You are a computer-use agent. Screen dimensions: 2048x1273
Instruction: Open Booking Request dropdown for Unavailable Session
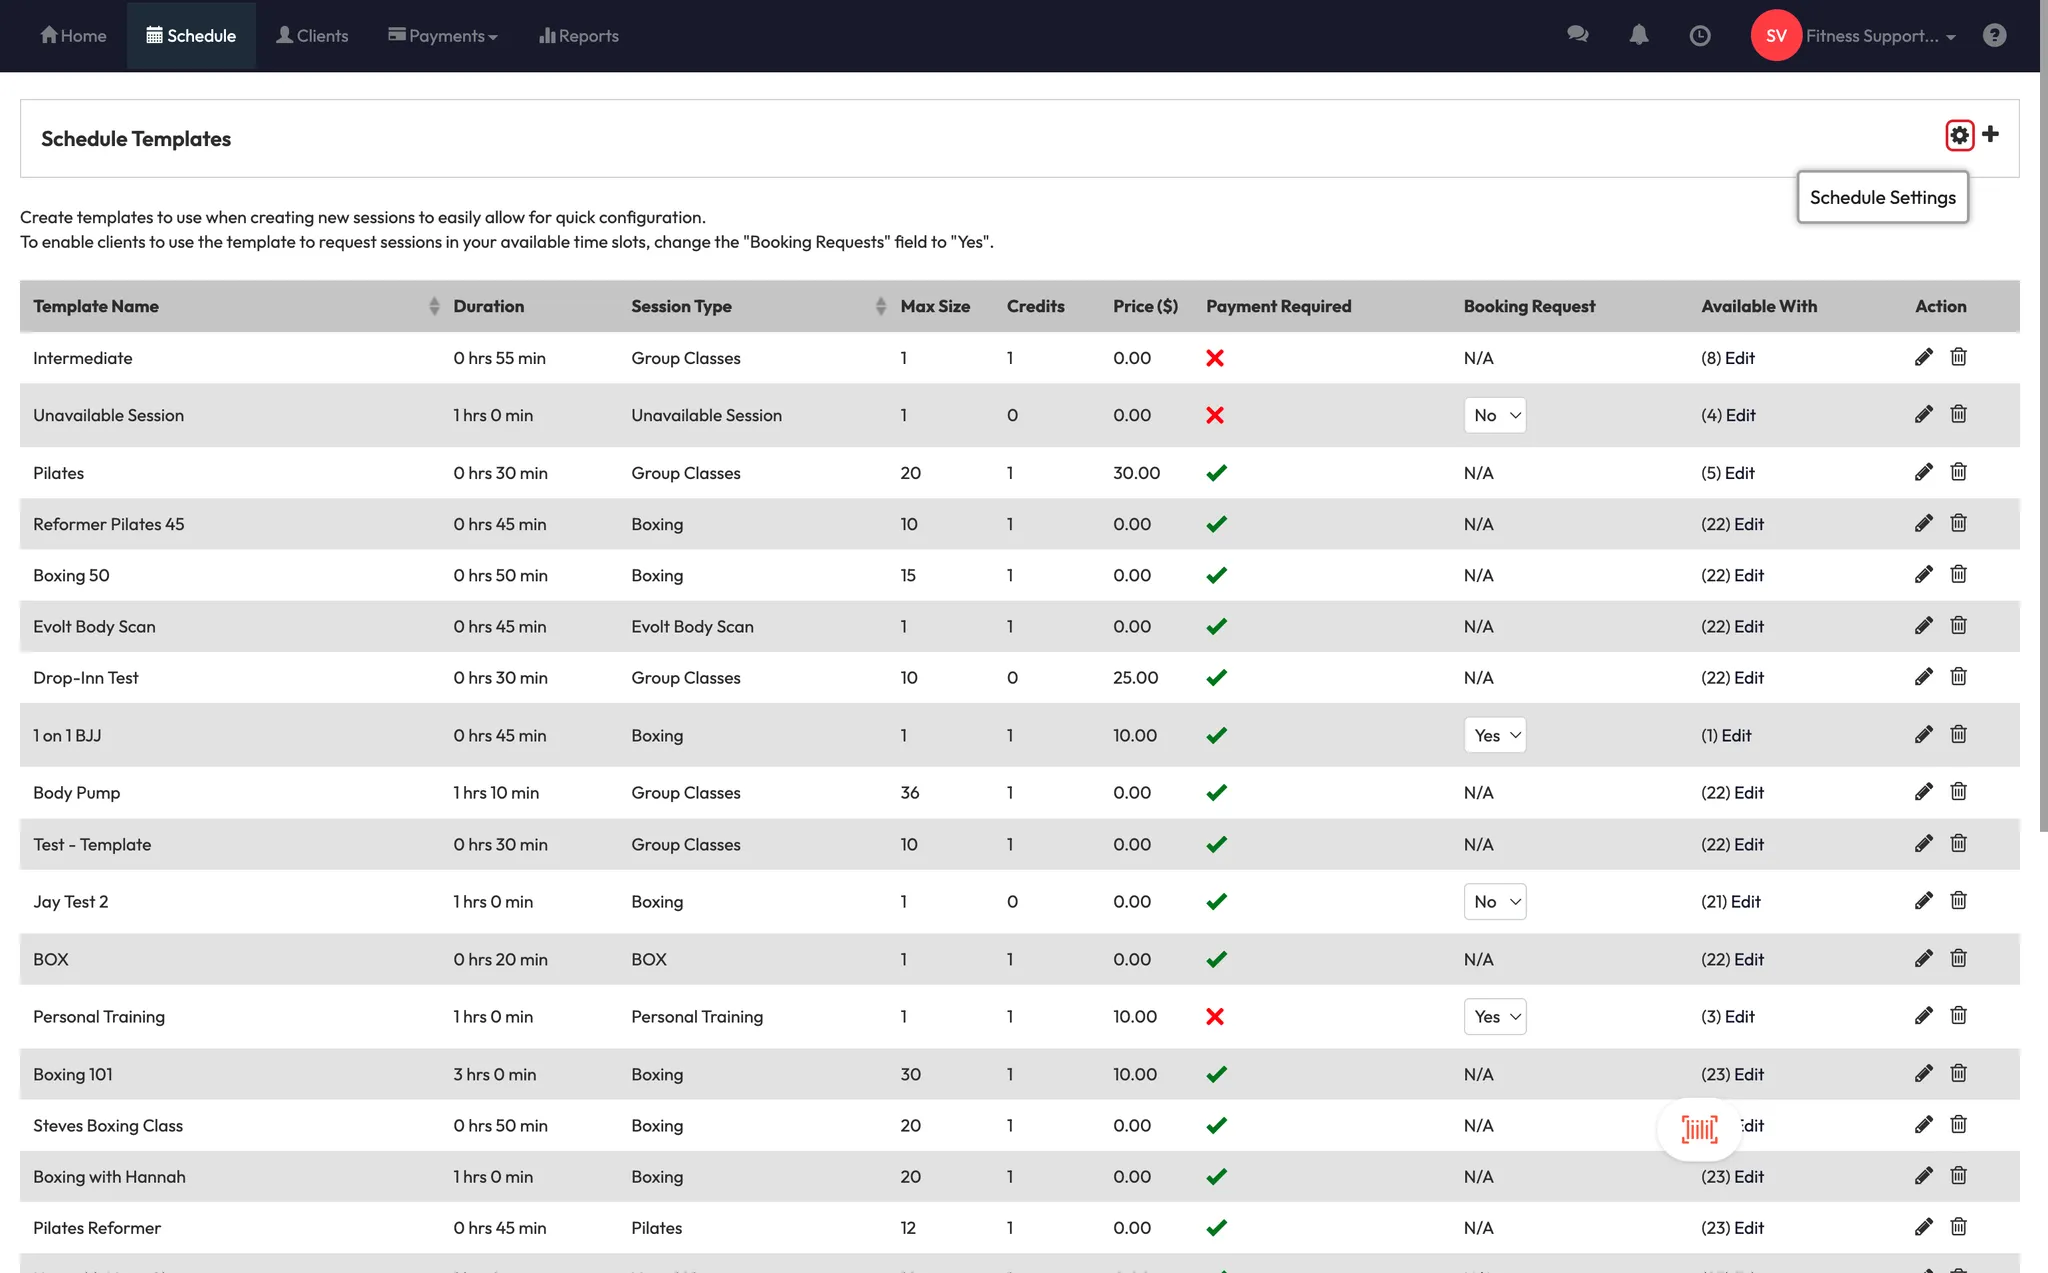pyautogui.click(x=1494, y=415)
